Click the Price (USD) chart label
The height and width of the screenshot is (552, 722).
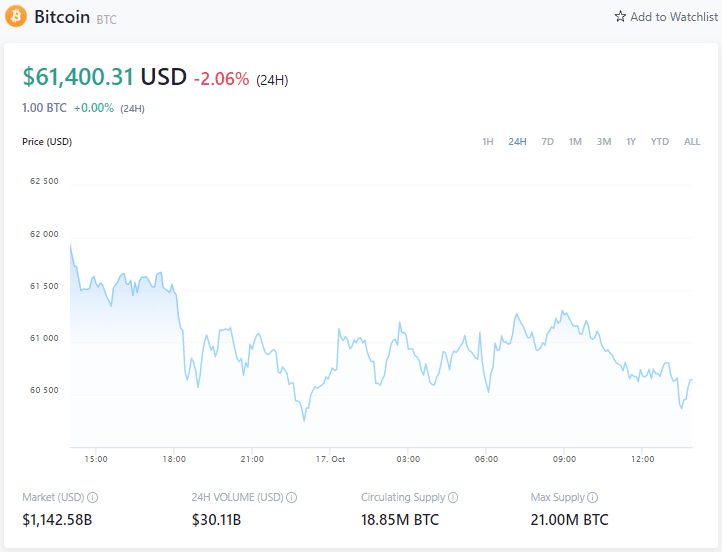coord(47,142)
